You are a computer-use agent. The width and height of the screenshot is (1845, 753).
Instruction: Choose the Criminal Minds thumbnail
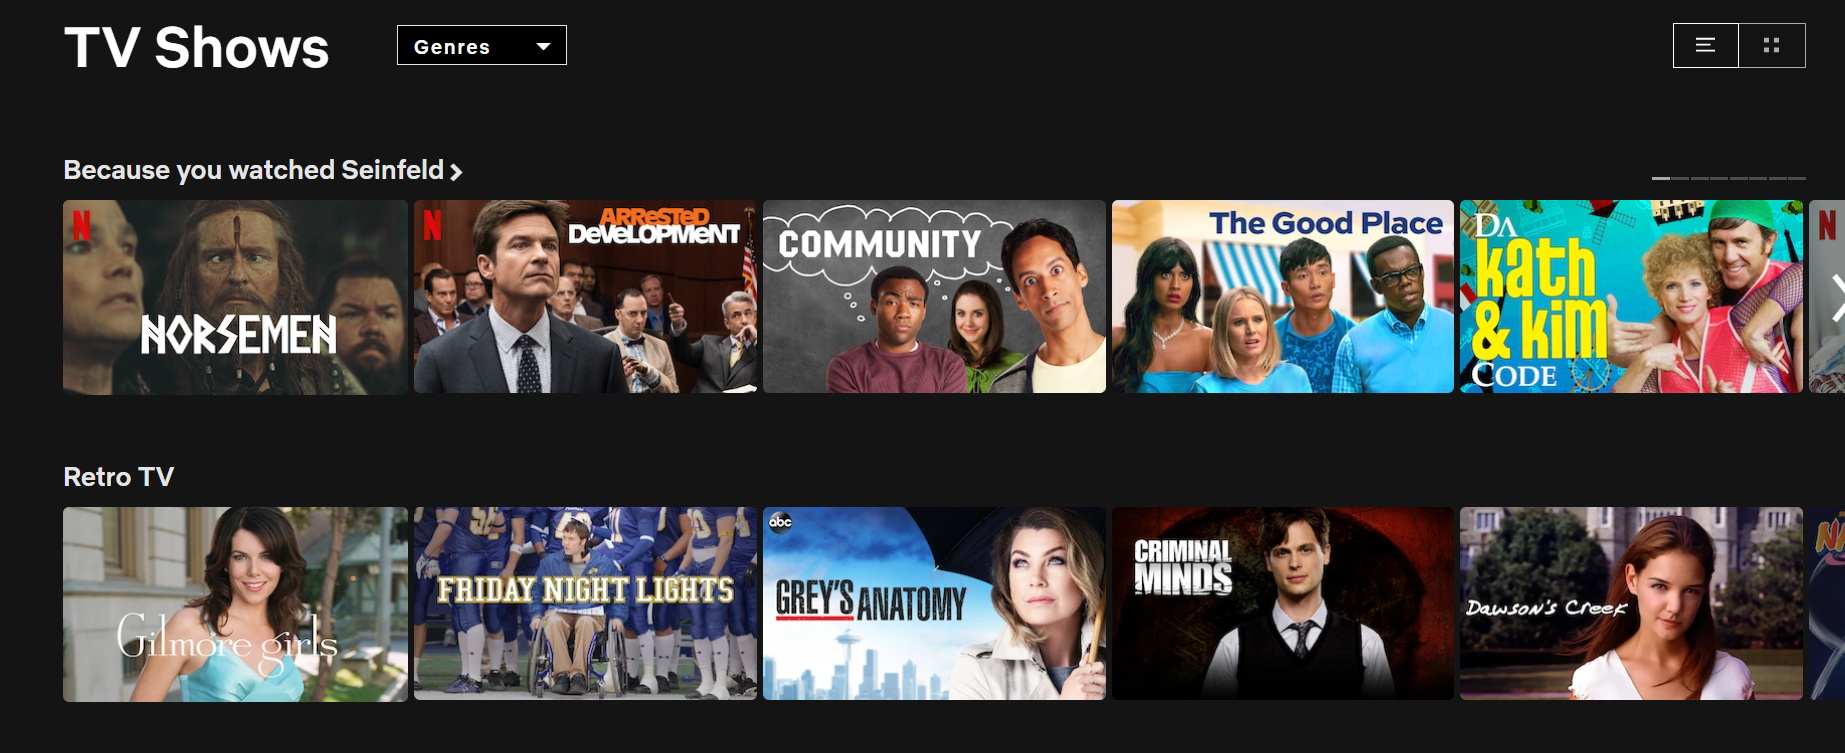pos(1283,603)
